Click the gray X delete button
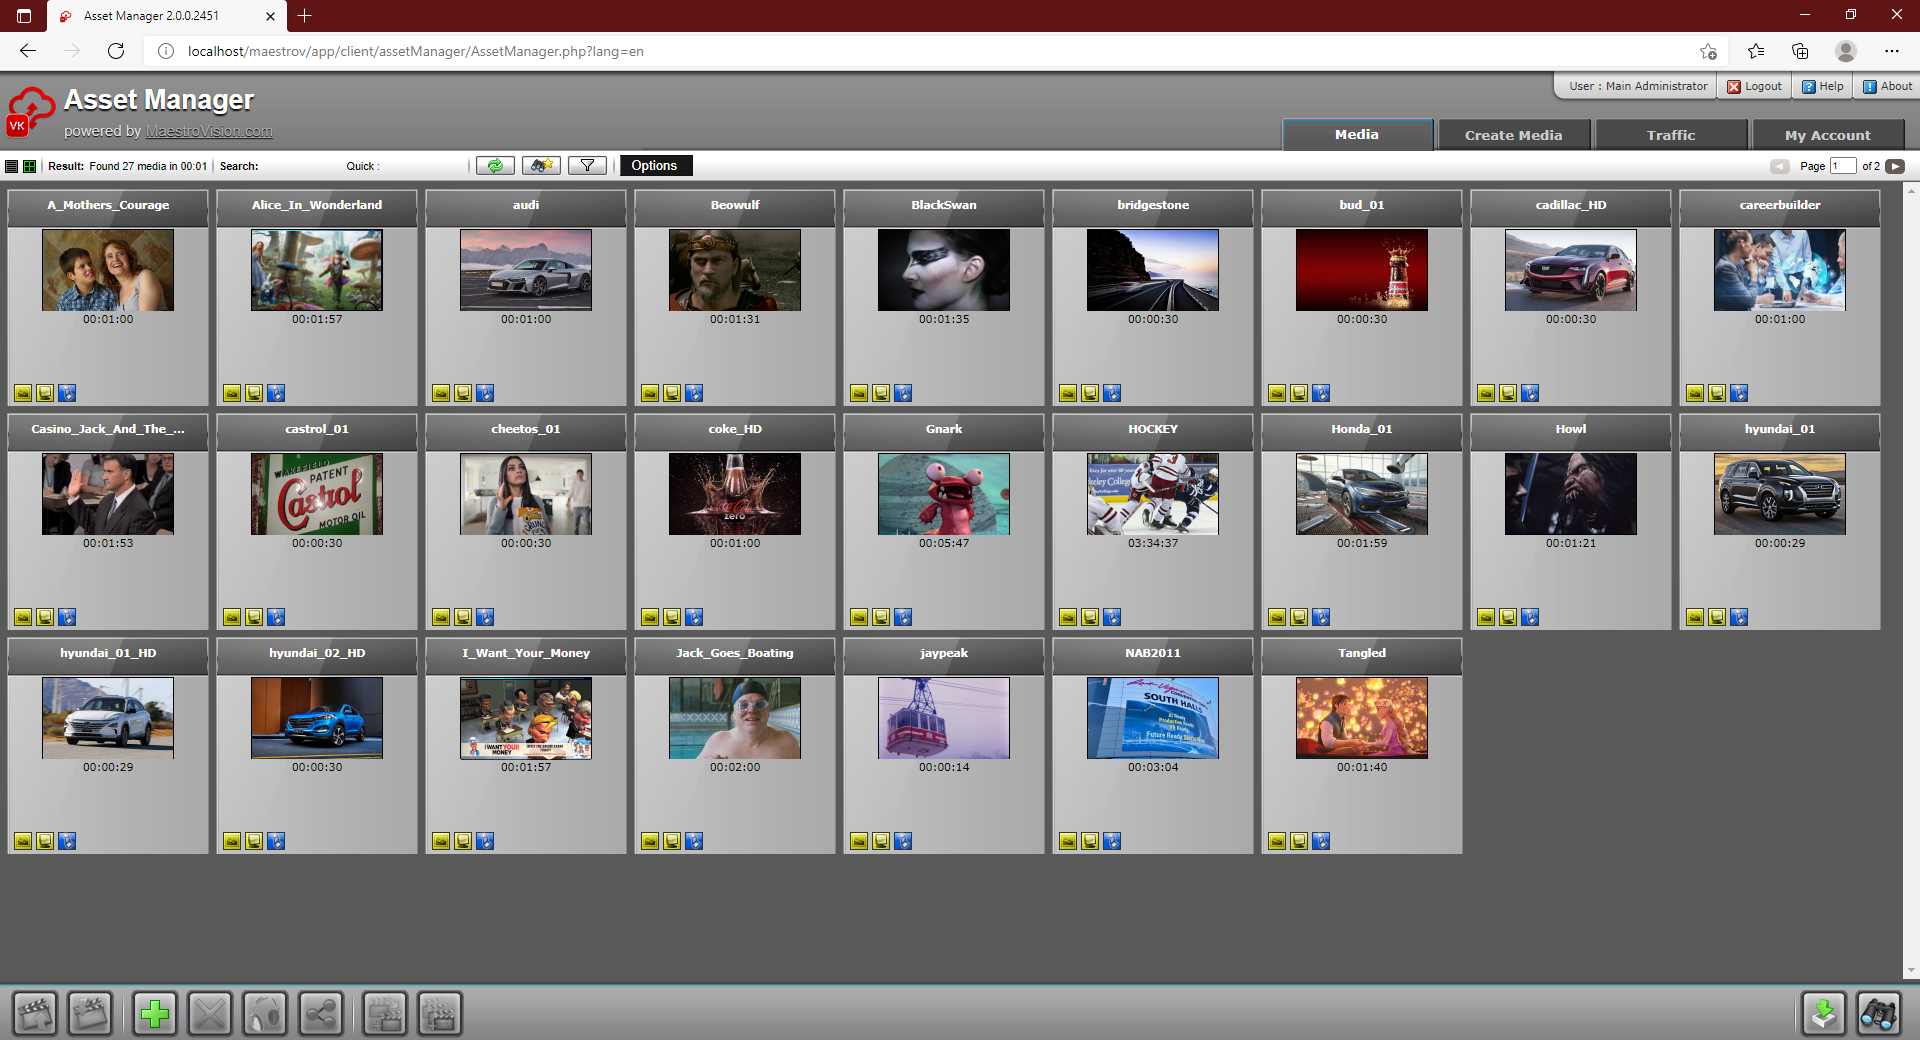This screenshot has width=1920, height=1040. [210, 1014]
